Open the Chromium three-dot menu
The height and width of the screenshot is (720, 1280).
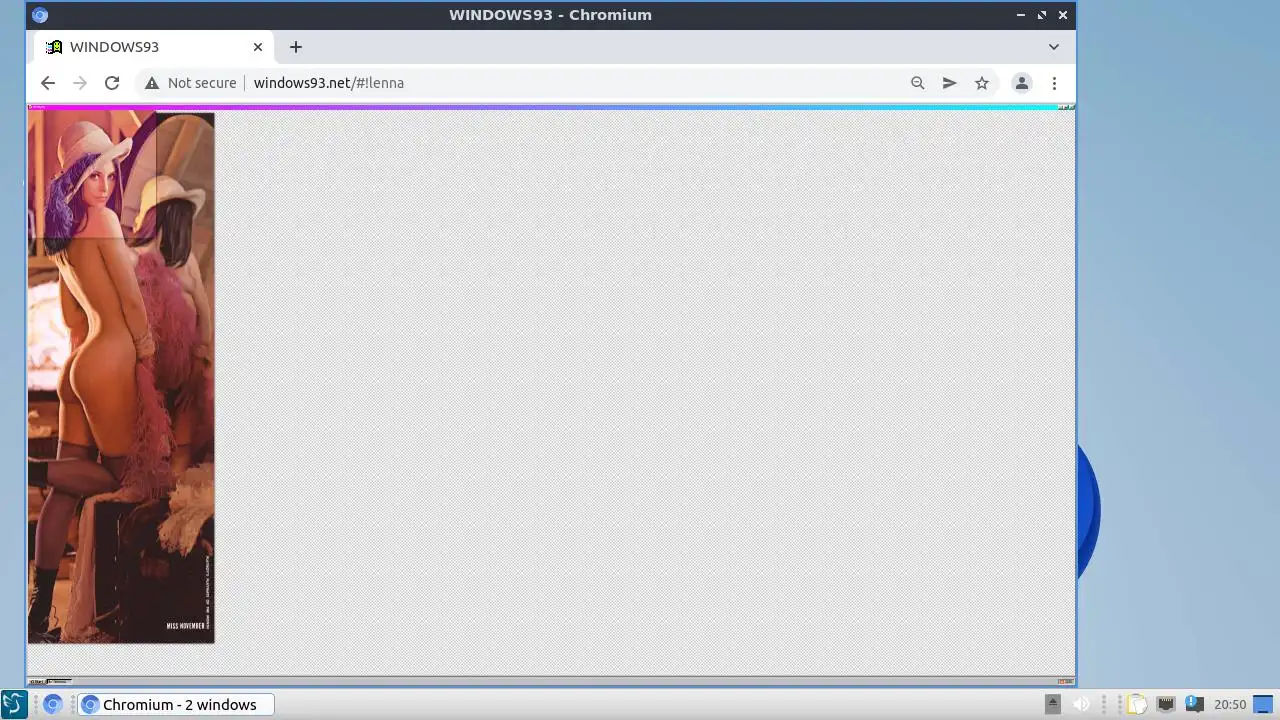[1054, 83]
